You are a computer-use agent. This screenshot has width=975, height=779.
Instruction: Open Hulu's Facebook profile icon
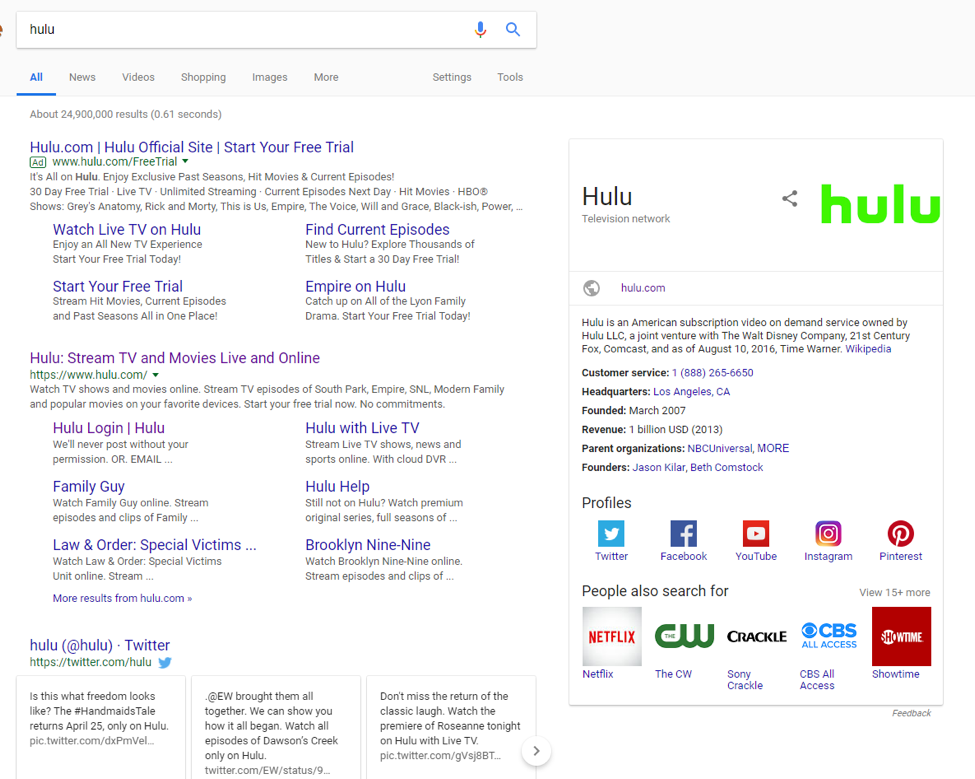(x=683, y=533)
